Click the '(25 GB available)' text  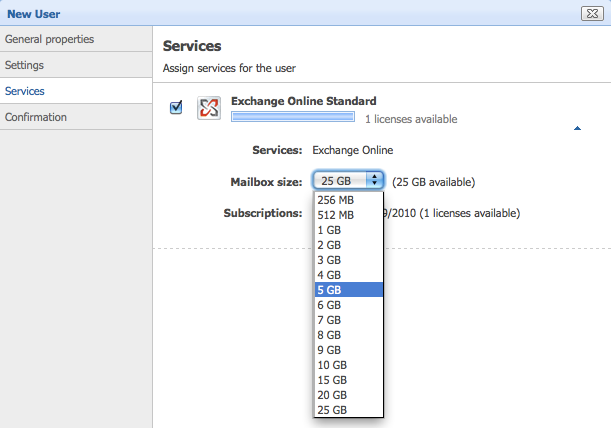pos(433,182)
